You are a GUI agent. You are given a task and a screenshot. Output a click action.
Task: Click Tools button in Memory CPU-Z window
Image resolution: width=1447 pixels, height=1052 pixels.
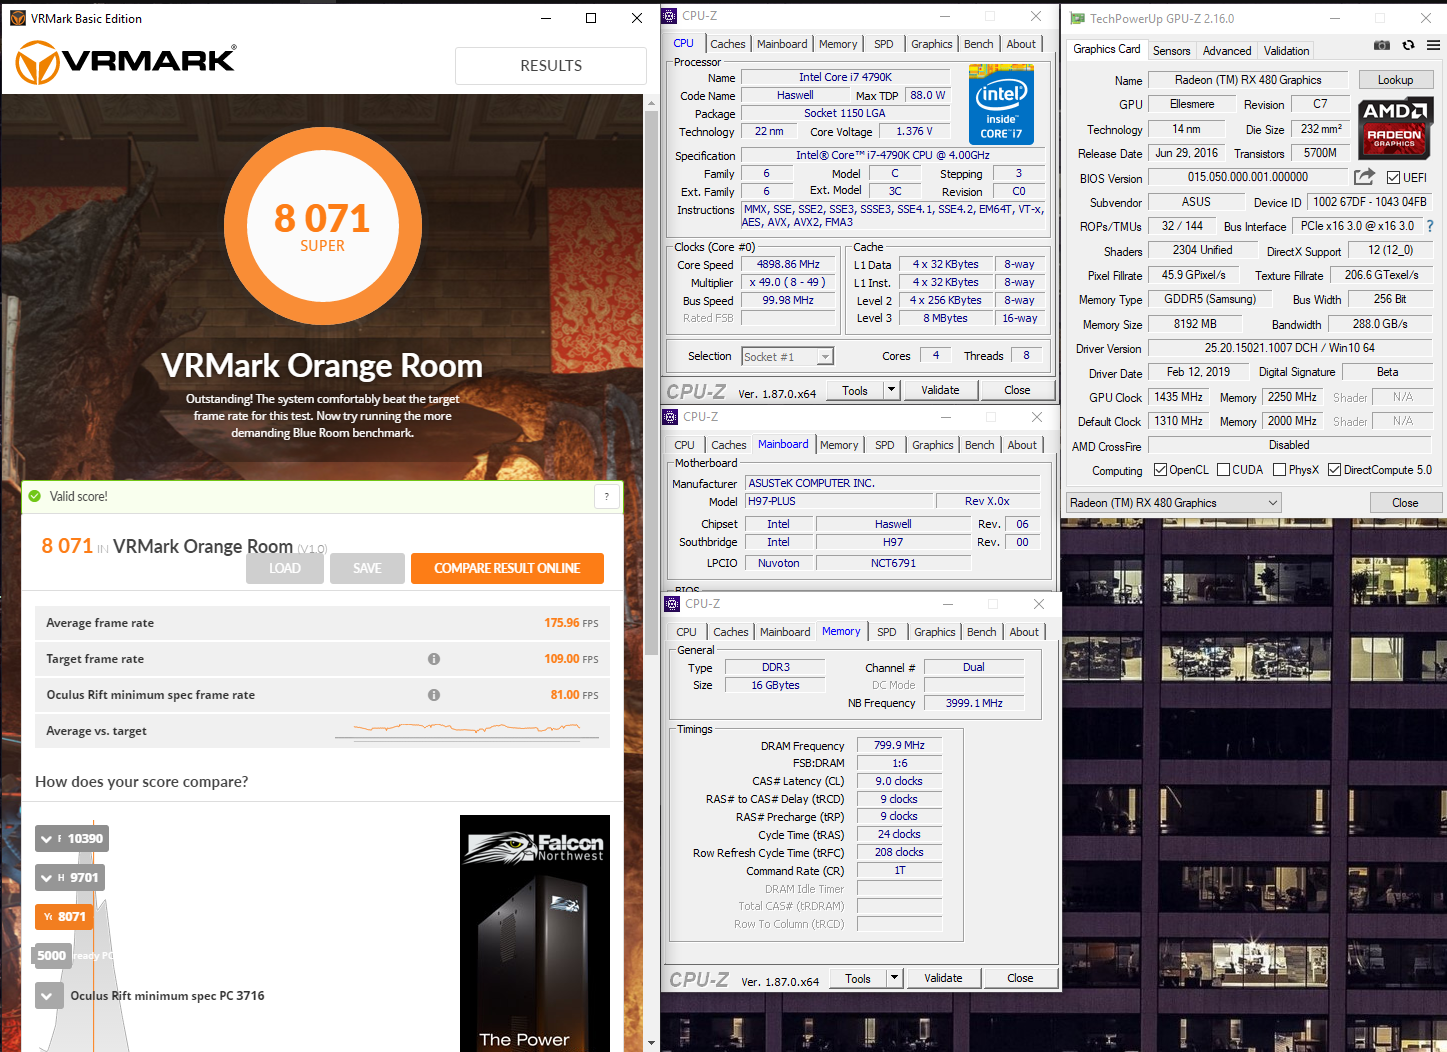click(858, 978)
